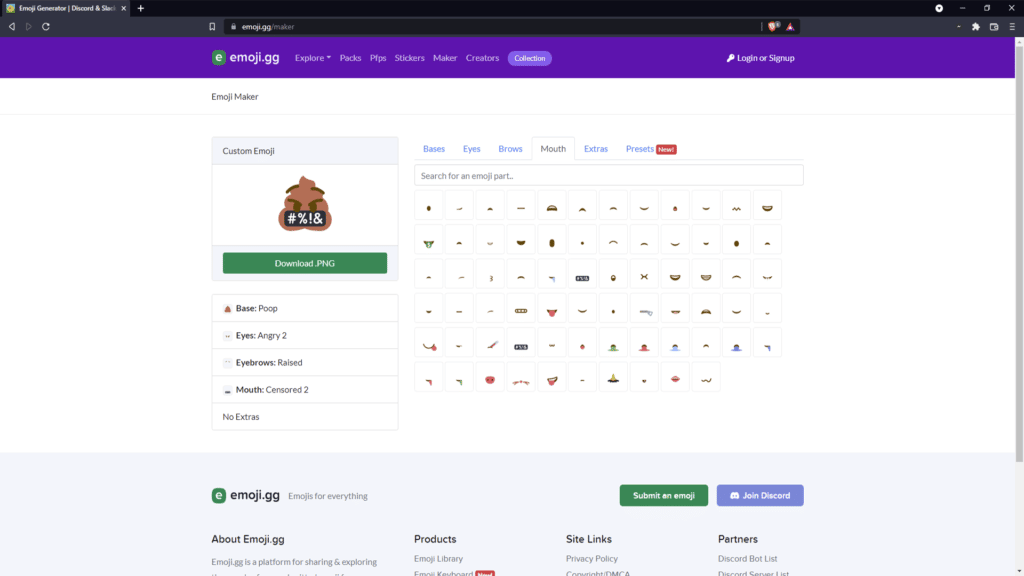Open the Emoji Library footer link
Image resolution: width=1024 pixels, height=576 pixels.
(x=438, y=558)
